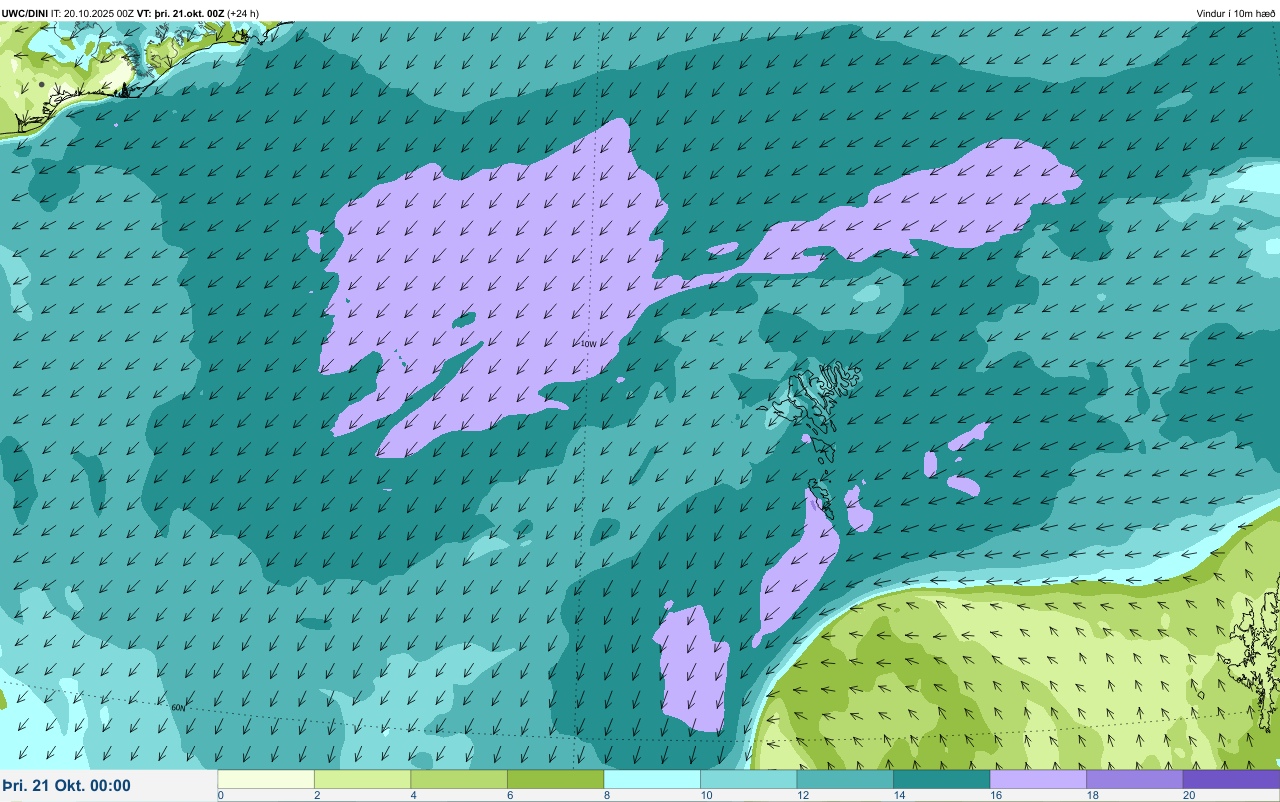Screen dimensions: 1280x802
Task: Click the legend scale value '14'
Action: [898, 795]
